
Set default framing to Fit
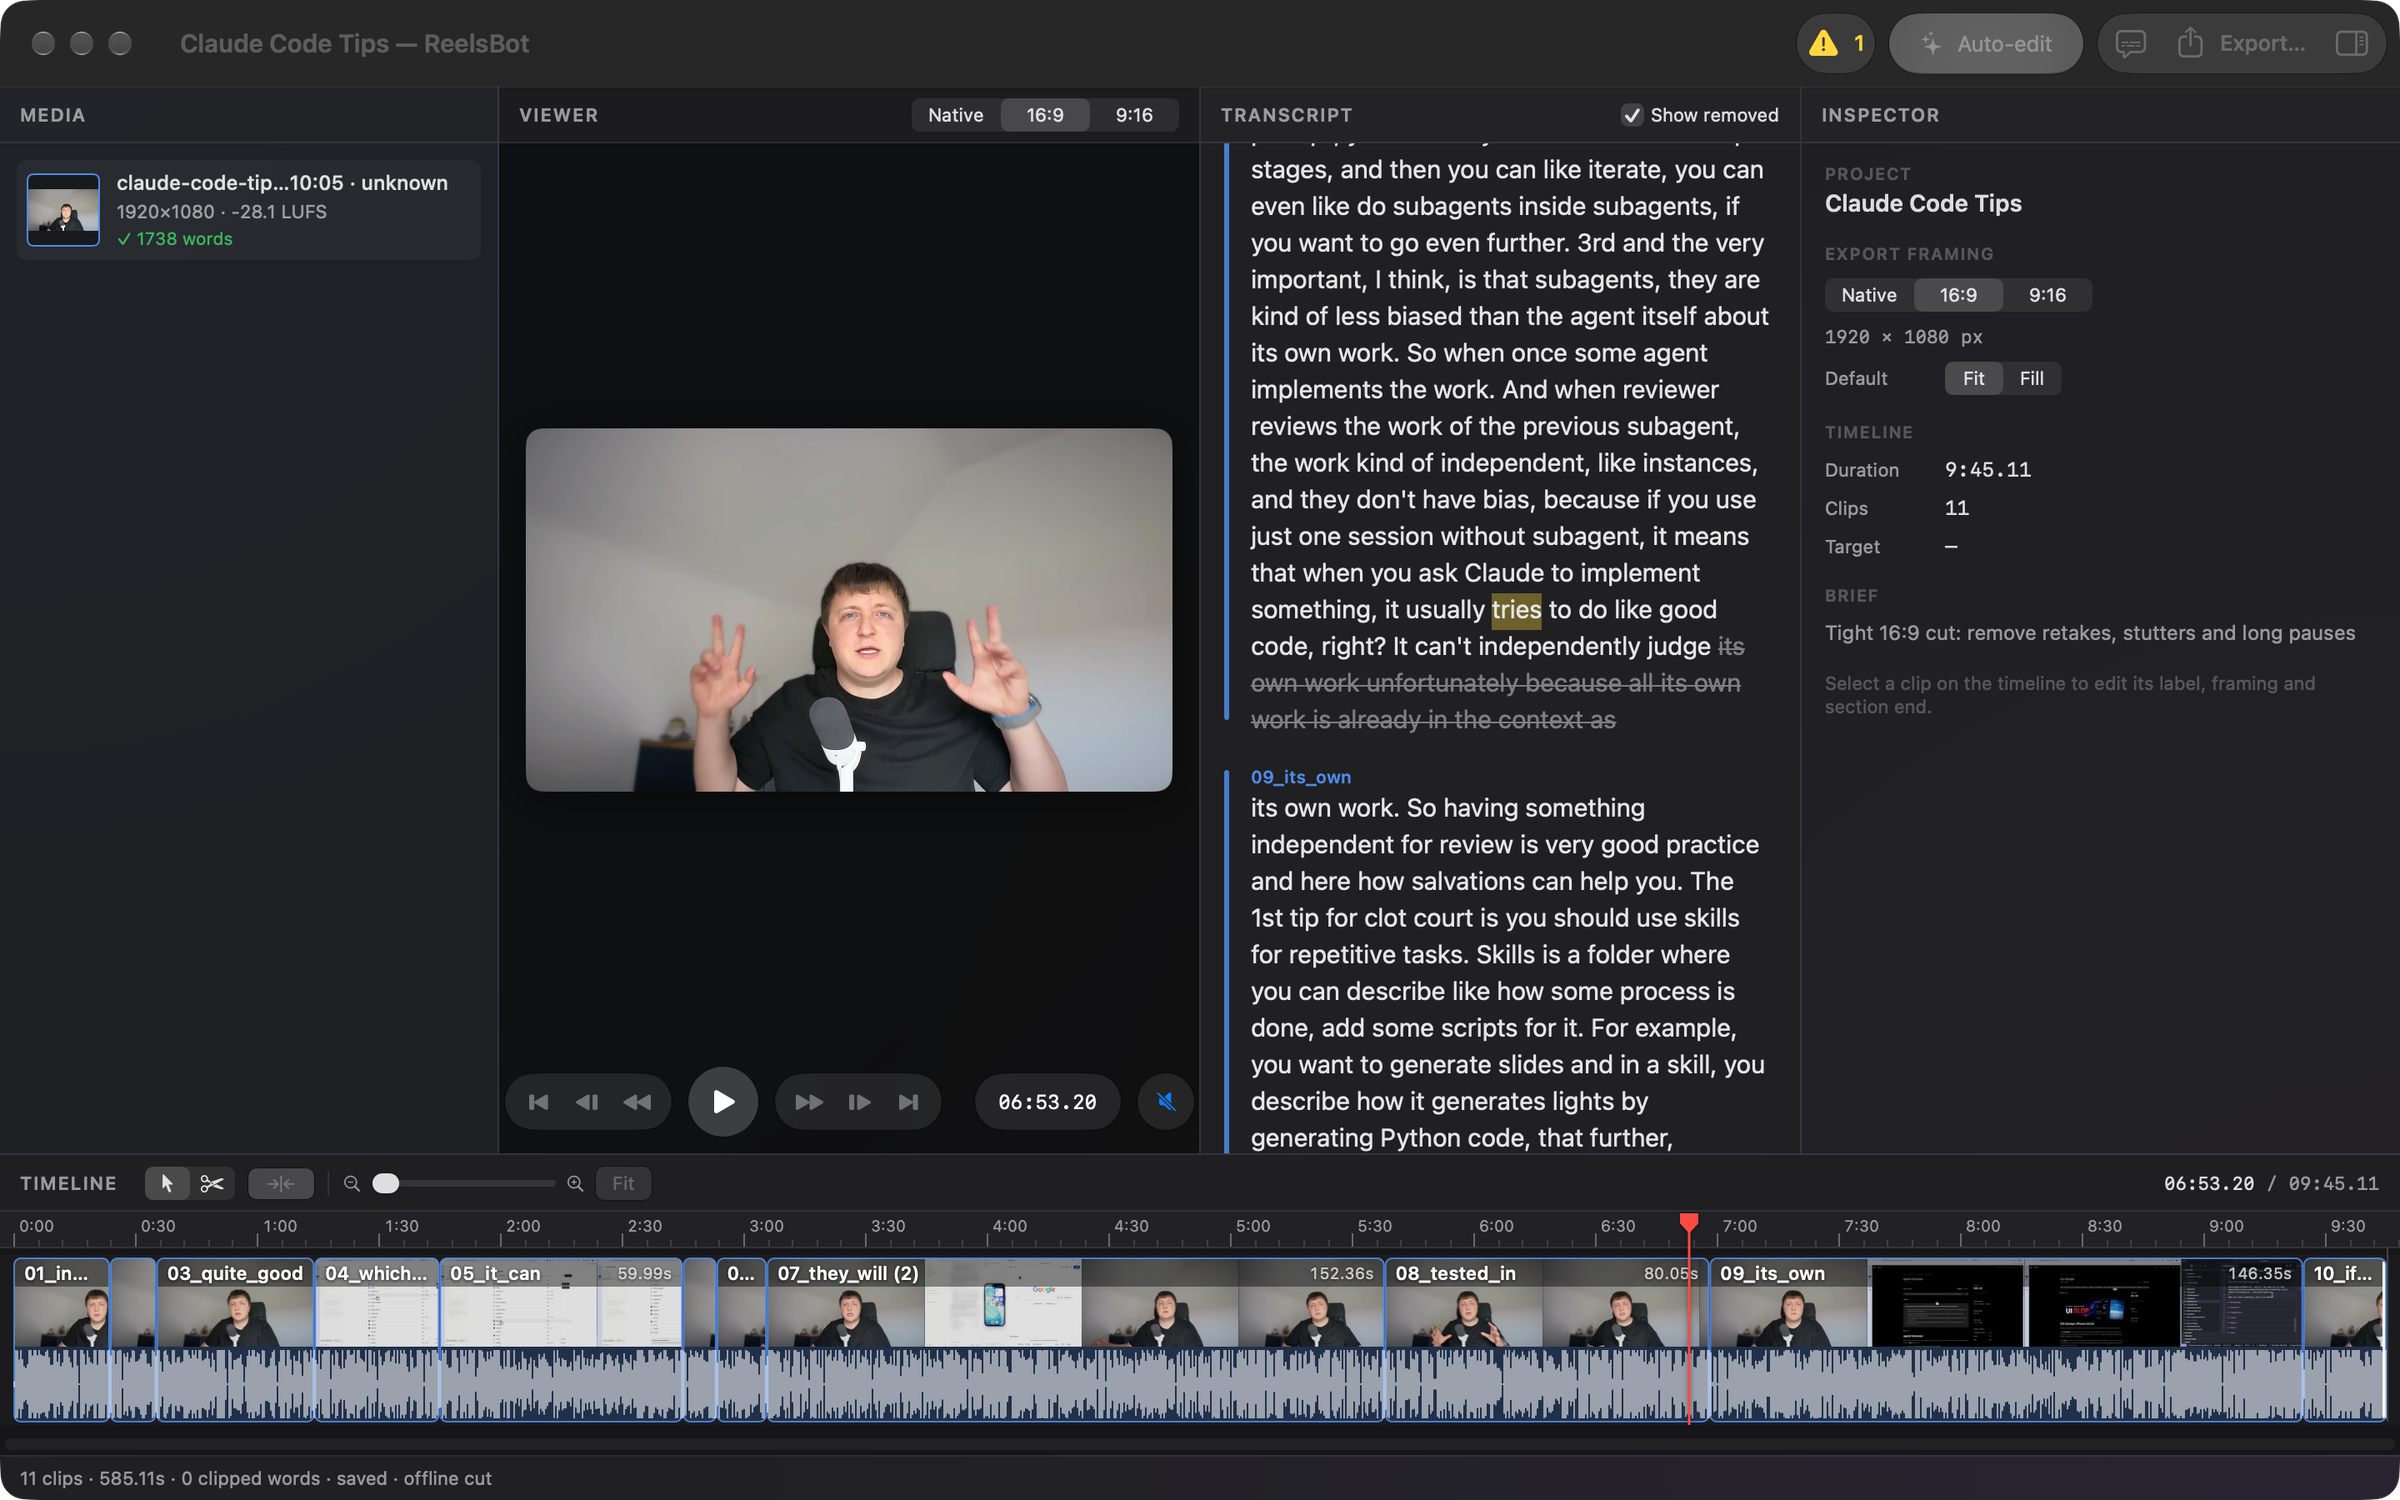[x=1973, y=378]
